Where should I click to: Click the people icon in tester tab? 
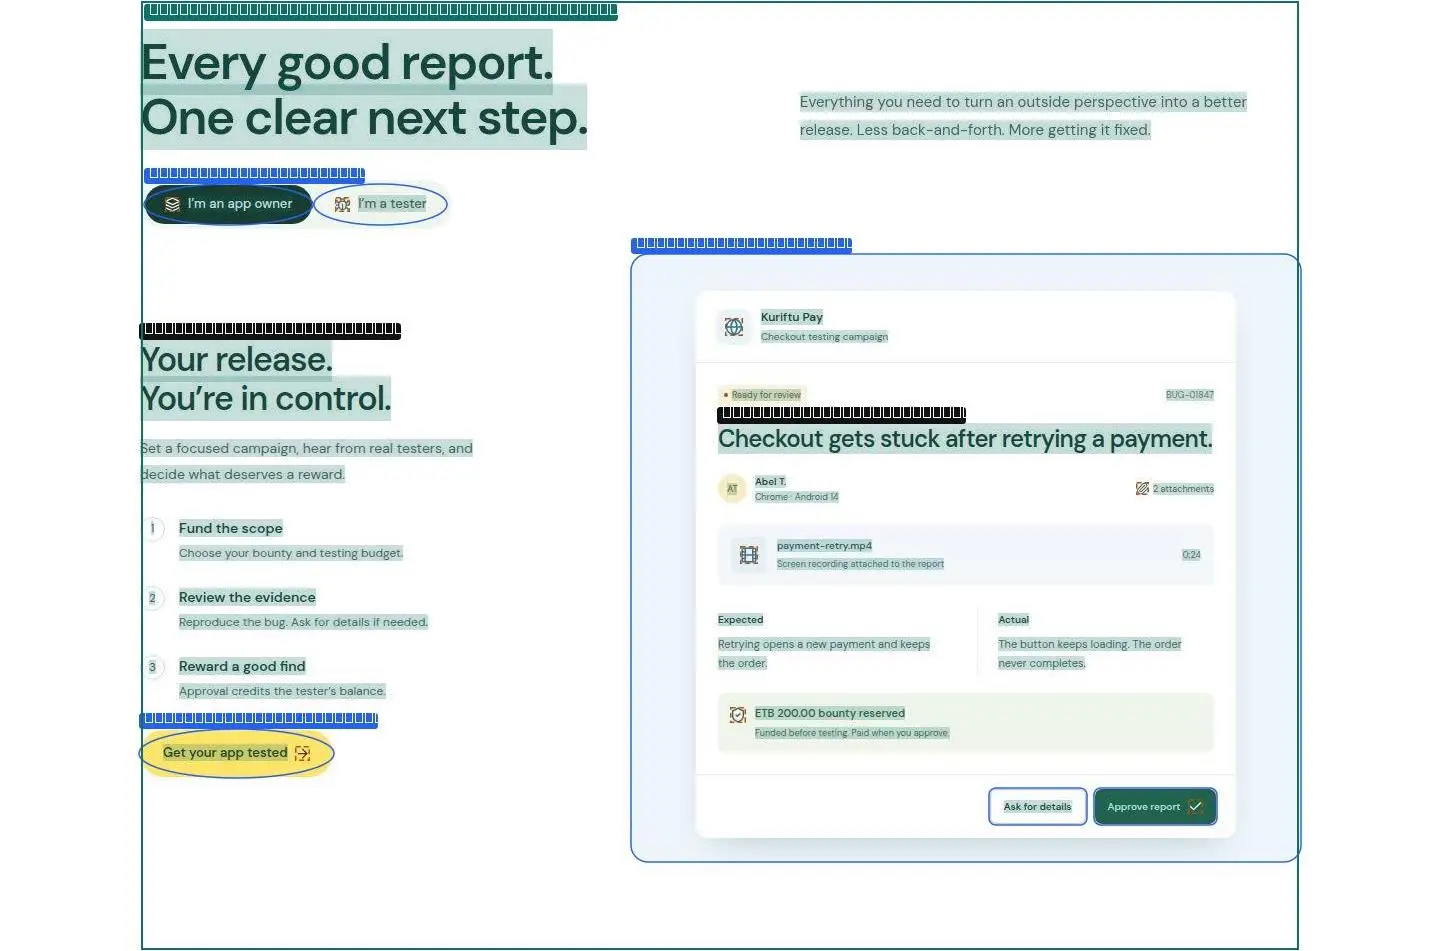point(342,204)
